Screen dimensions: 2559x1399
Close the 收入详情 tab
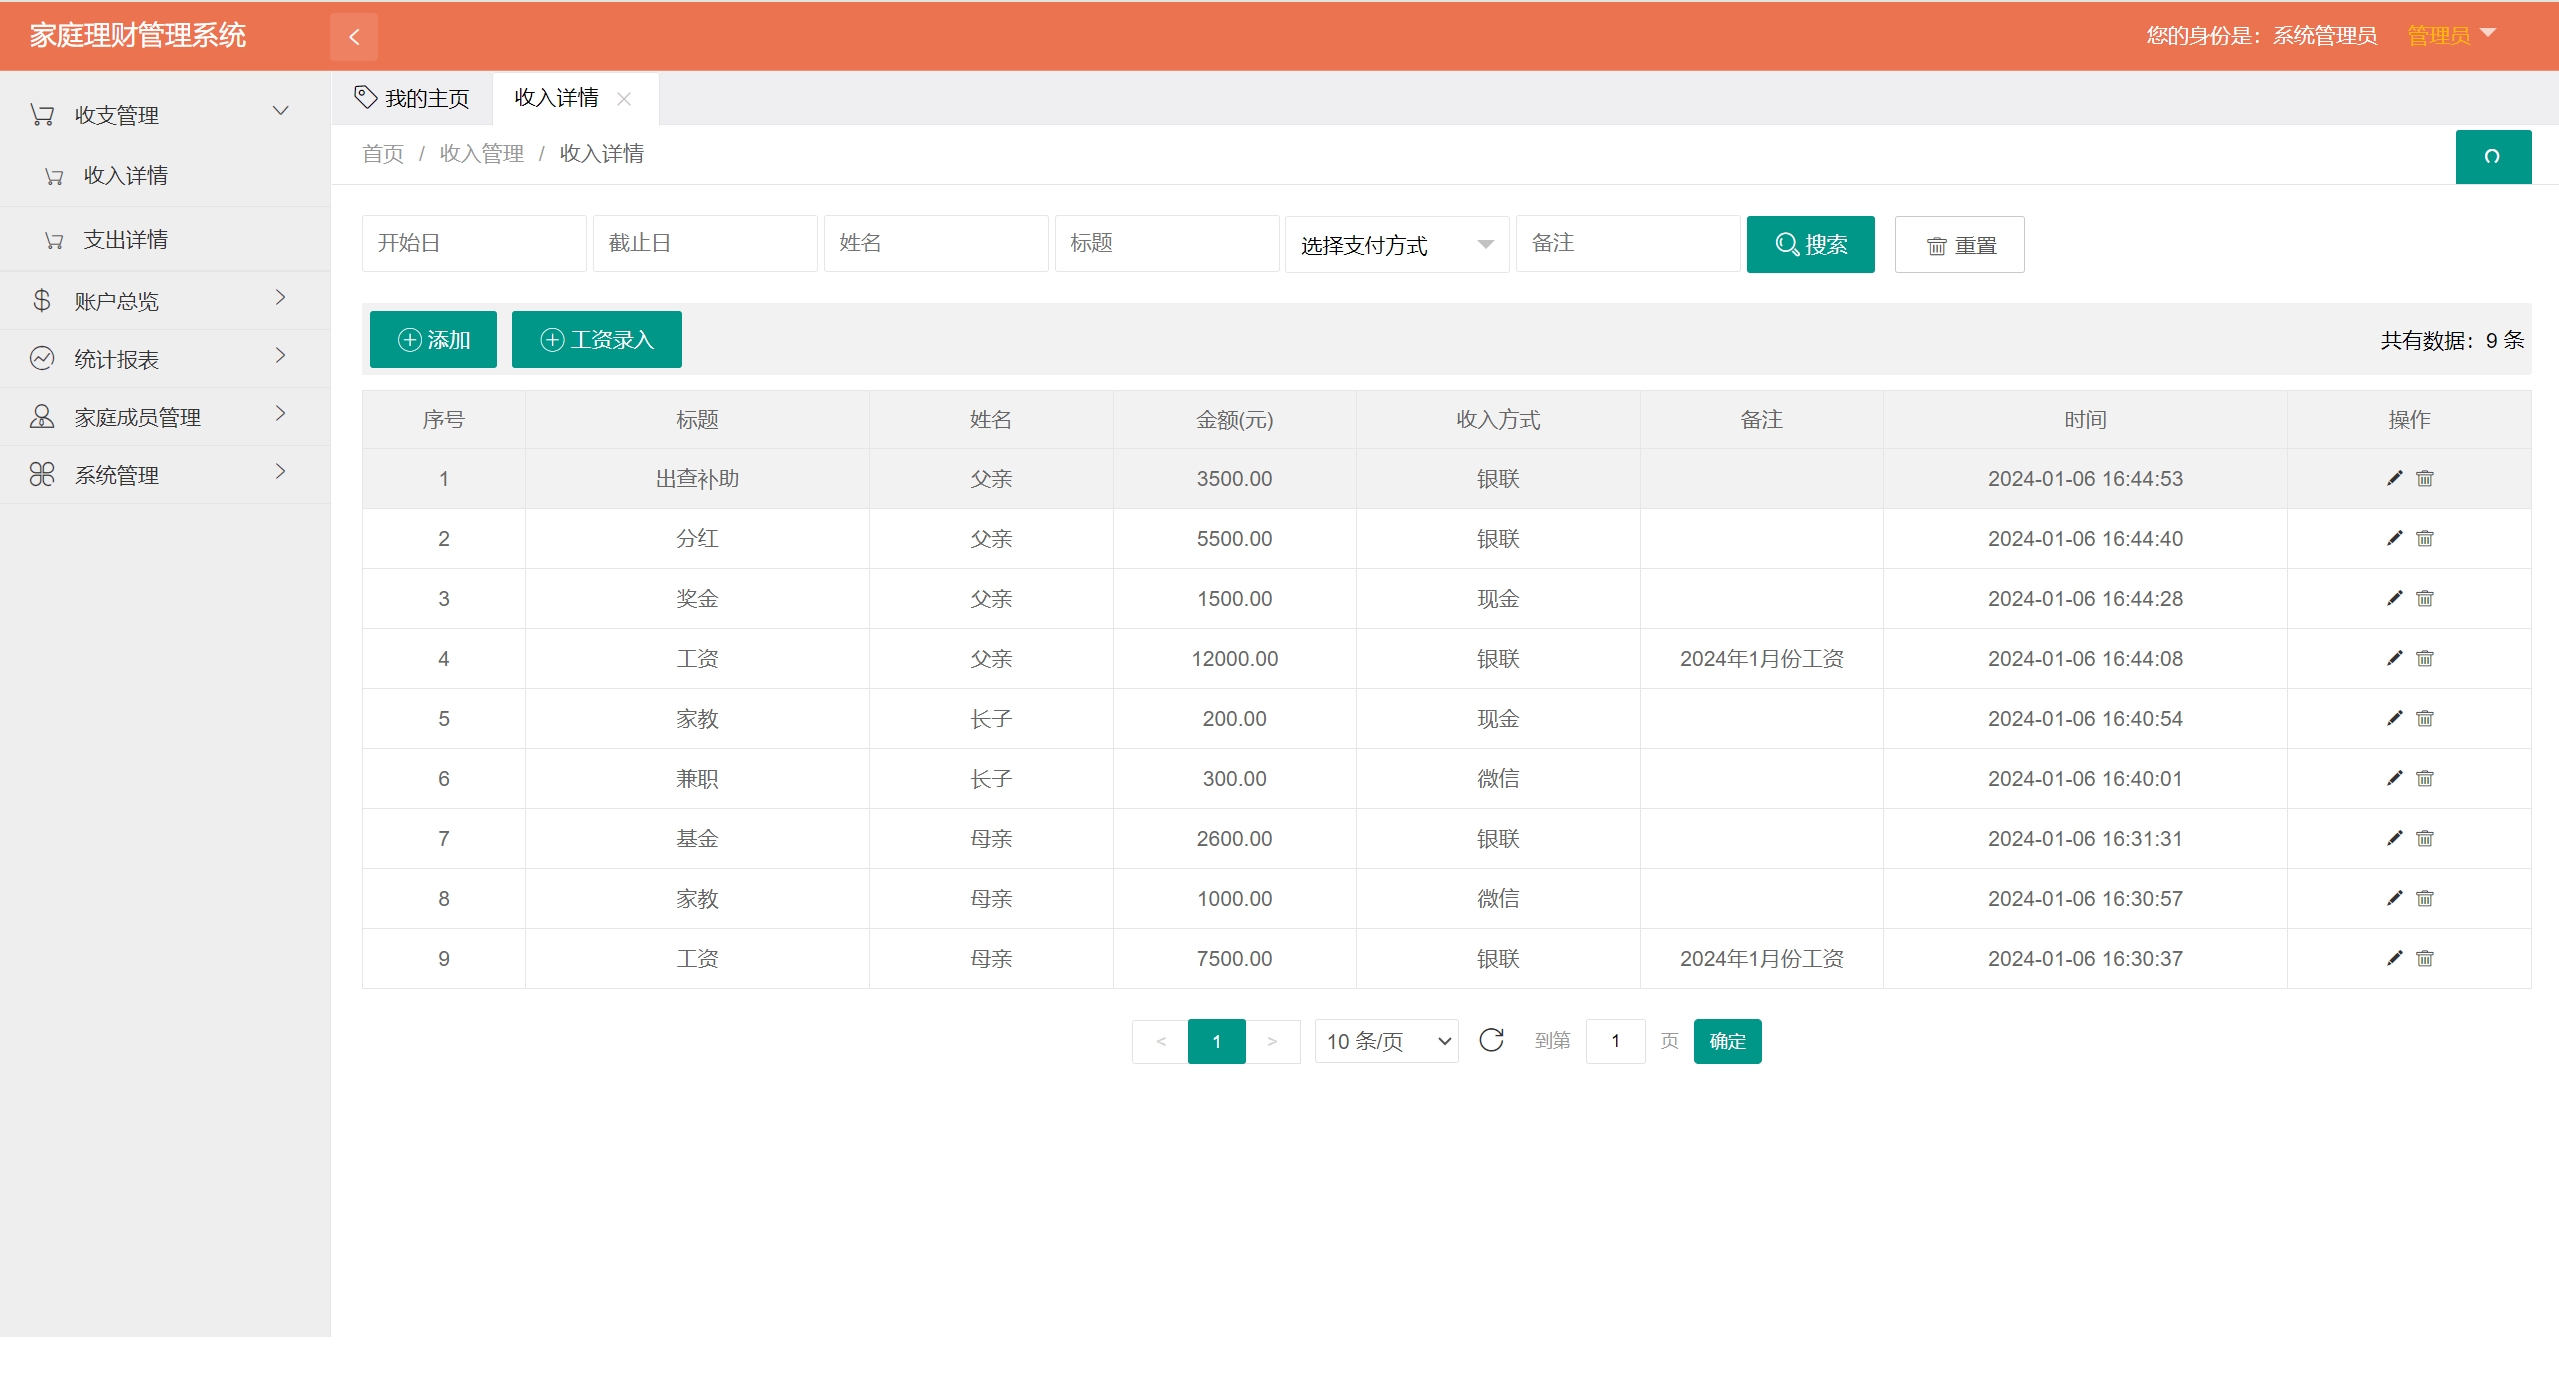(624, 98)
